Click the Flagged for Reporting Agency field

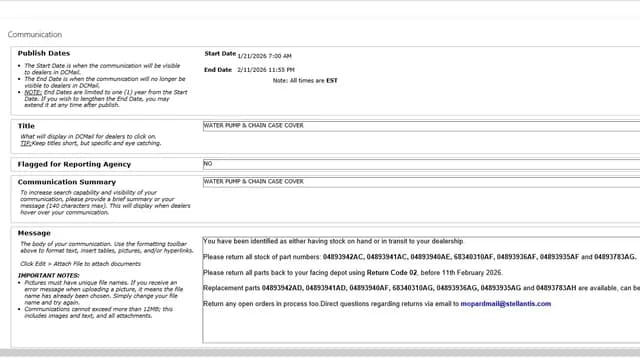421,164
